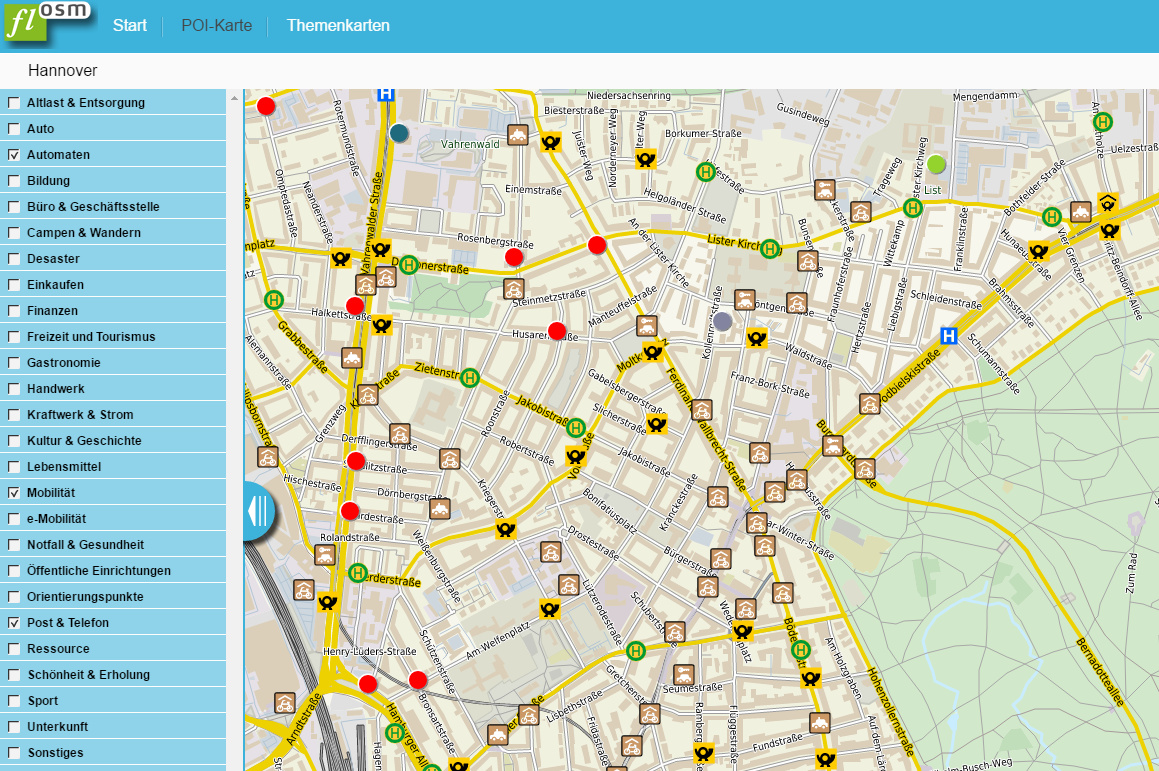Click the teal dot marker near Vahrenwald
Screen dimensions: 1159x771
pos(400,132)
